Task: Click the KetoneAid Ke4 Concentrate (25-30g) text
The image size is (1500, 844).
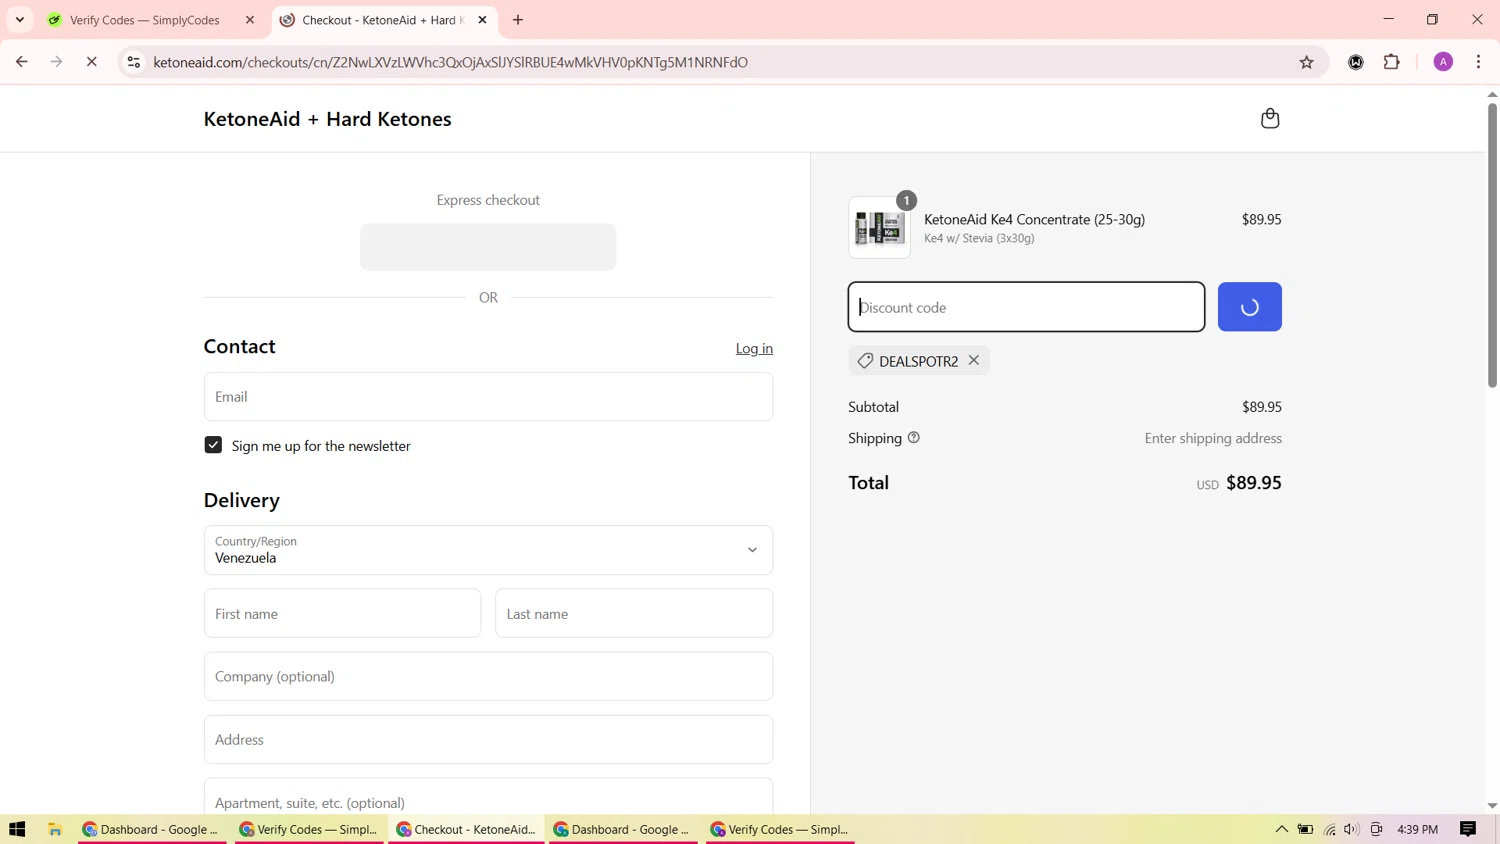Action: (1034, 219)
